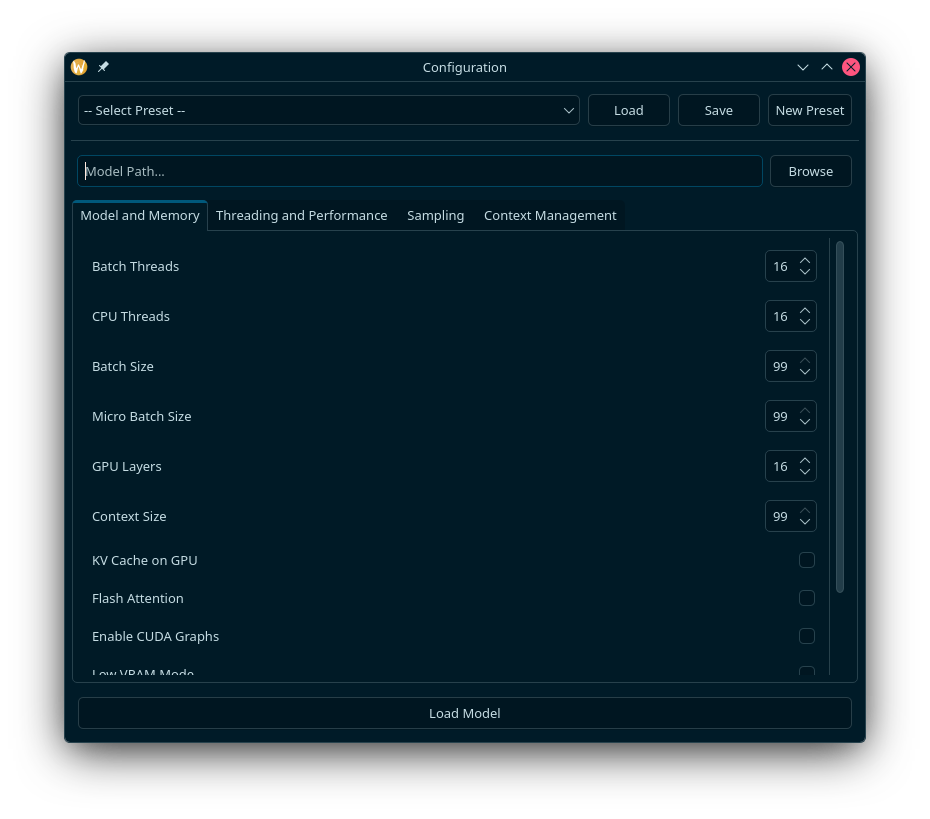
Task: Switch to the Threading and Performance tab
Action: (301, 215)
